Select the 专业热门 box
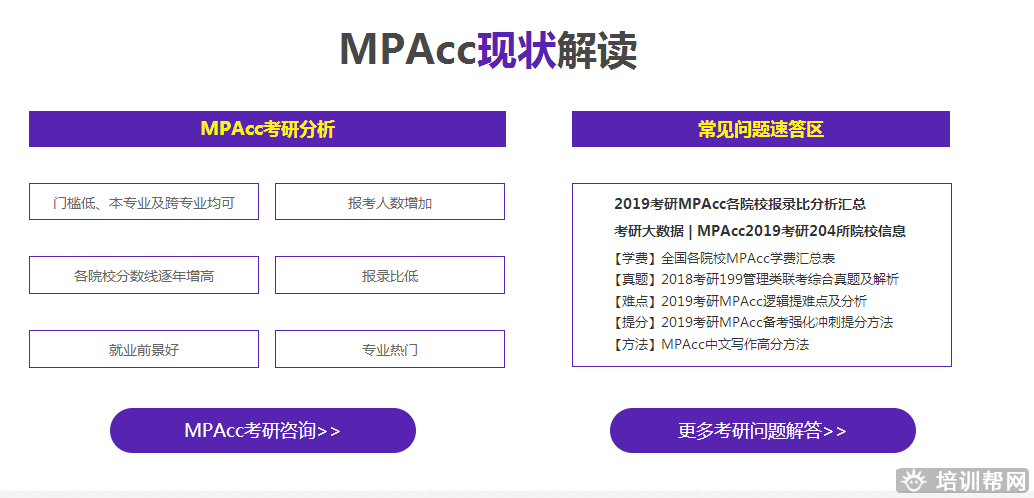The image size is (1034, 498). coord(390,349)
